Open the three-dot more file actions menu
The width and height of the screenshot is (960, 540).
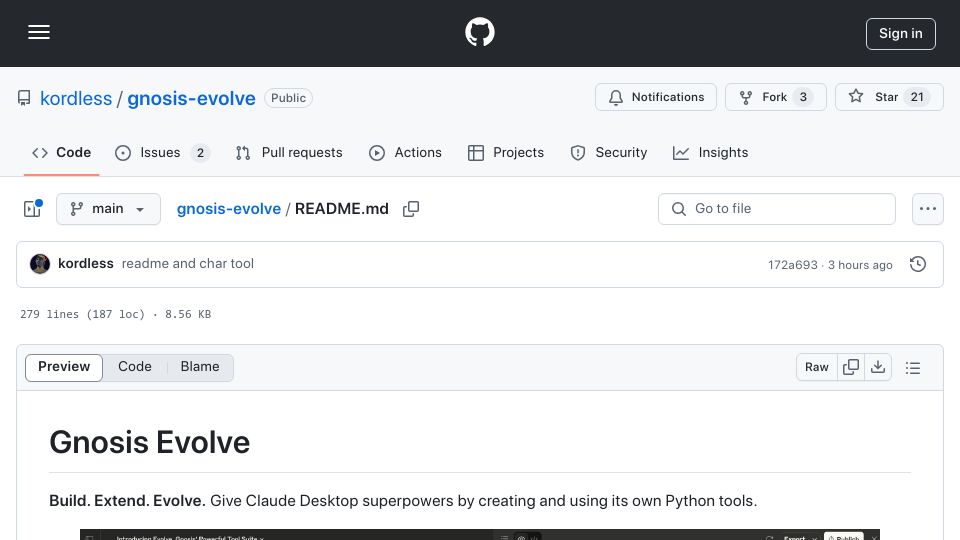click(928, 209)
